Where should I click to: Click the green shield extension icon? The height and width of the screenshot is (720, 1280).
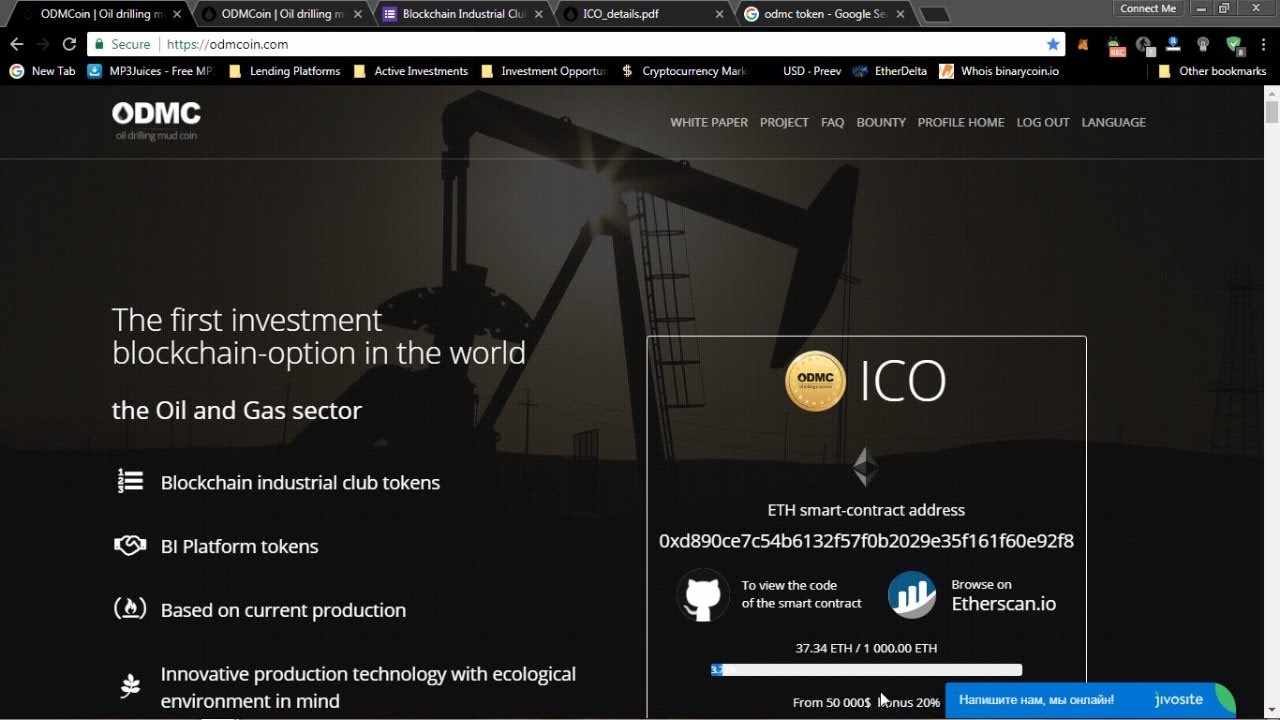(x=1235, y=45)
